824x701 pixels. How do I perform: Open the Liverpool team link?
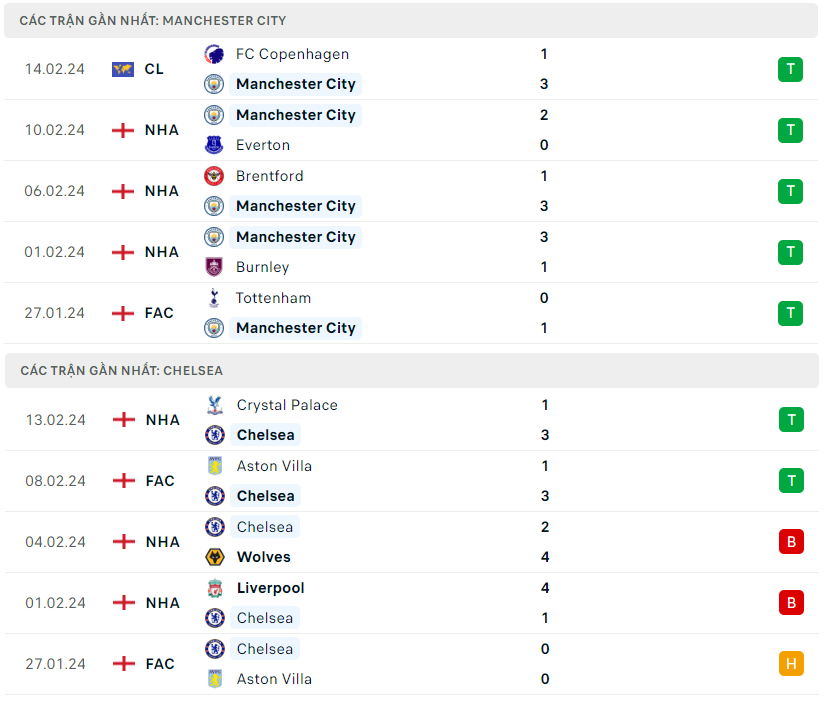tap(271, 588)
